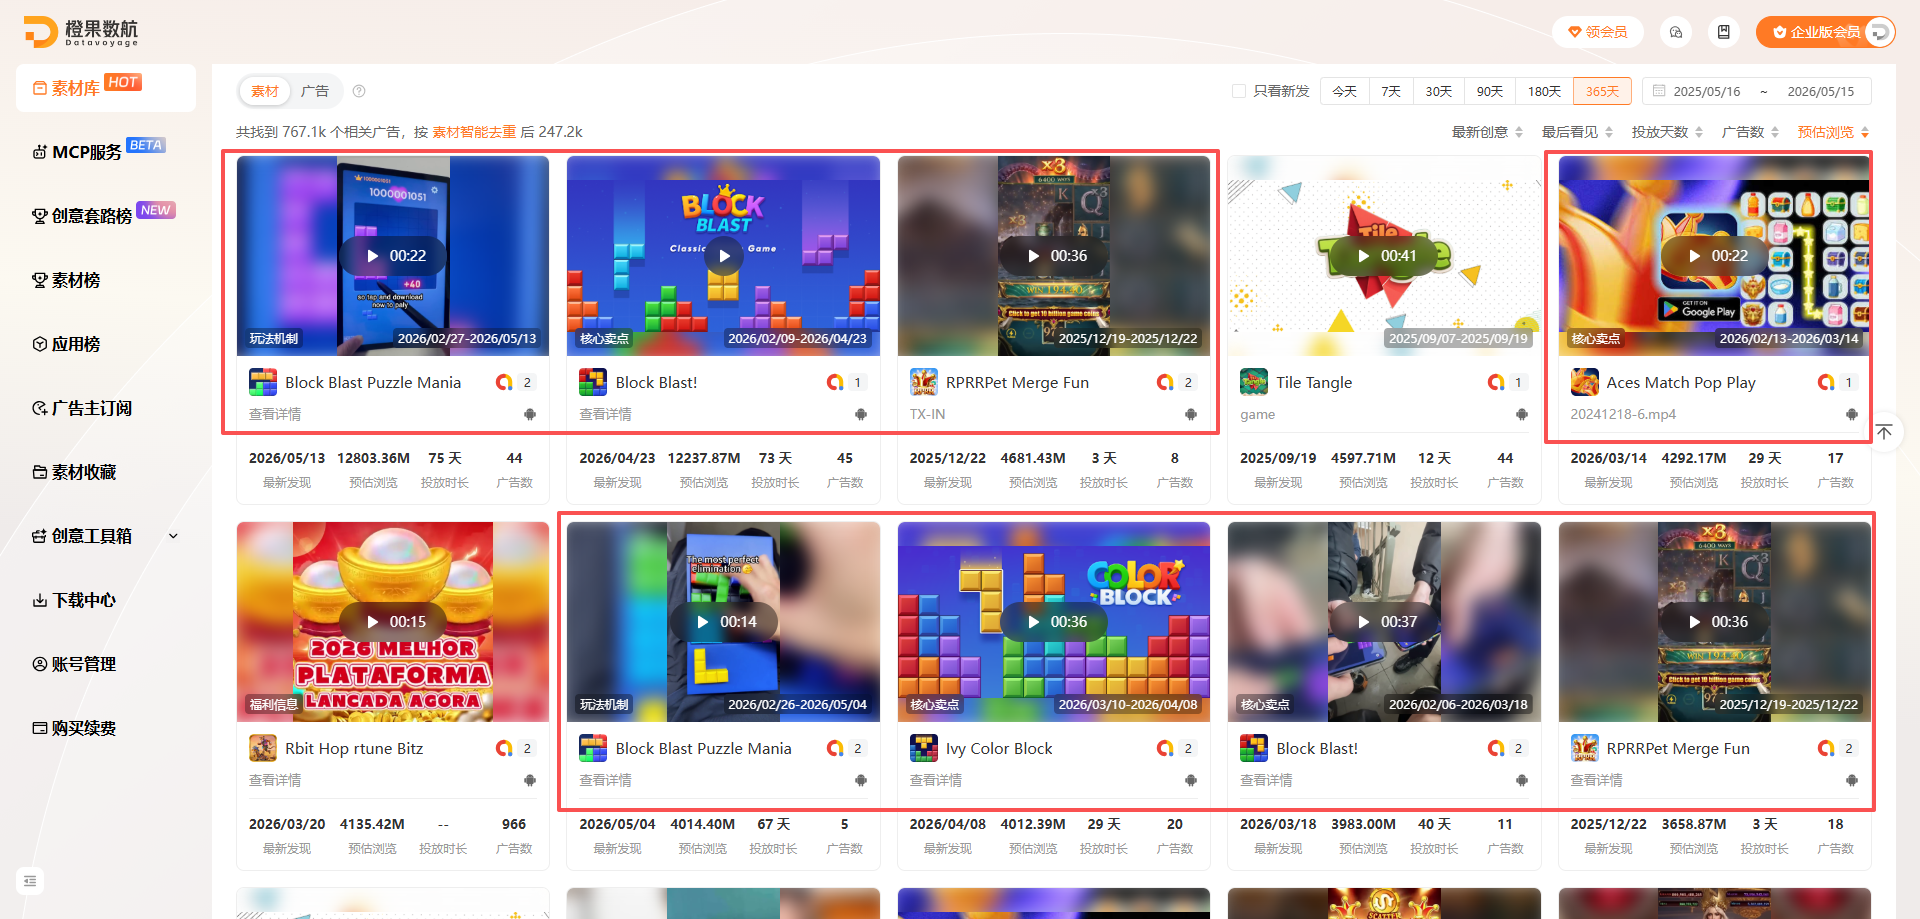Sort results by 最后看见
Screen dimensions: 1920x919
point(1577,132)
